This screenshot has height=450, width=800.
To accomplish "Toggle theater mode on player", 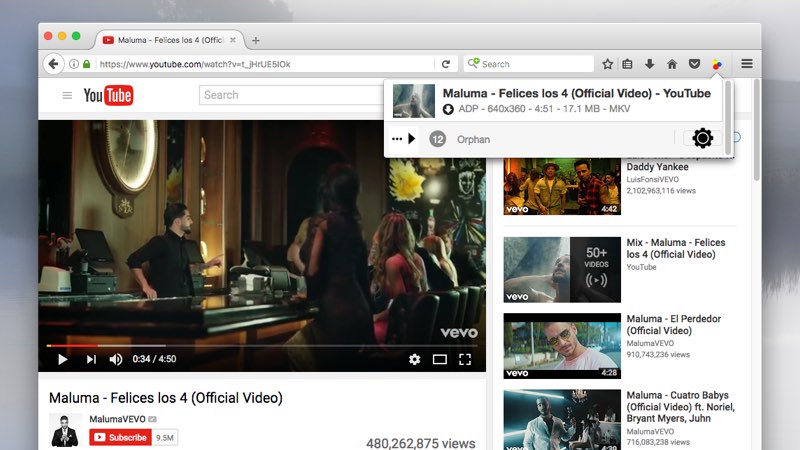I will pos(440,359).
